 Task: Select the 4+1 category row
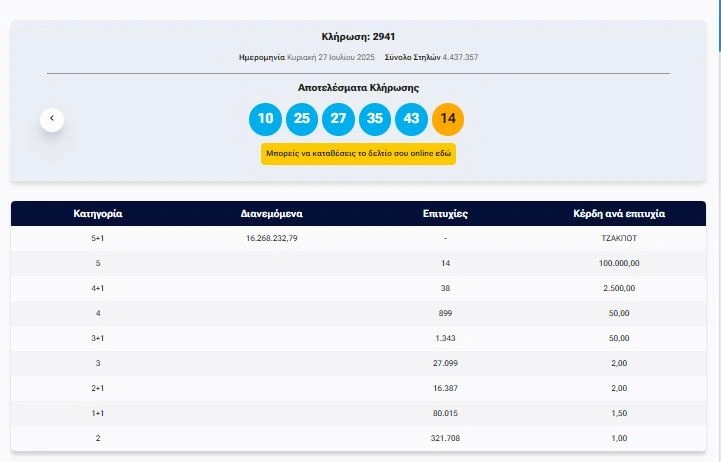click(98, 288)
